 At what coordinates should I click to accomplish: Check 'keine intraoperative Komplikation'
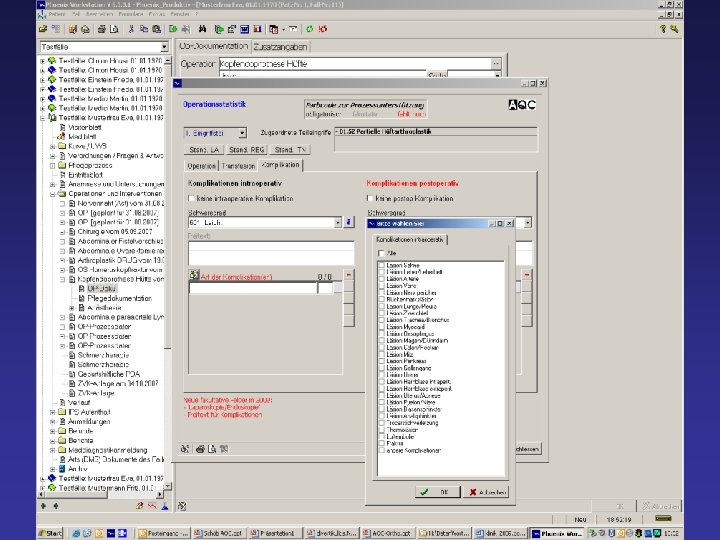(191, 198)
